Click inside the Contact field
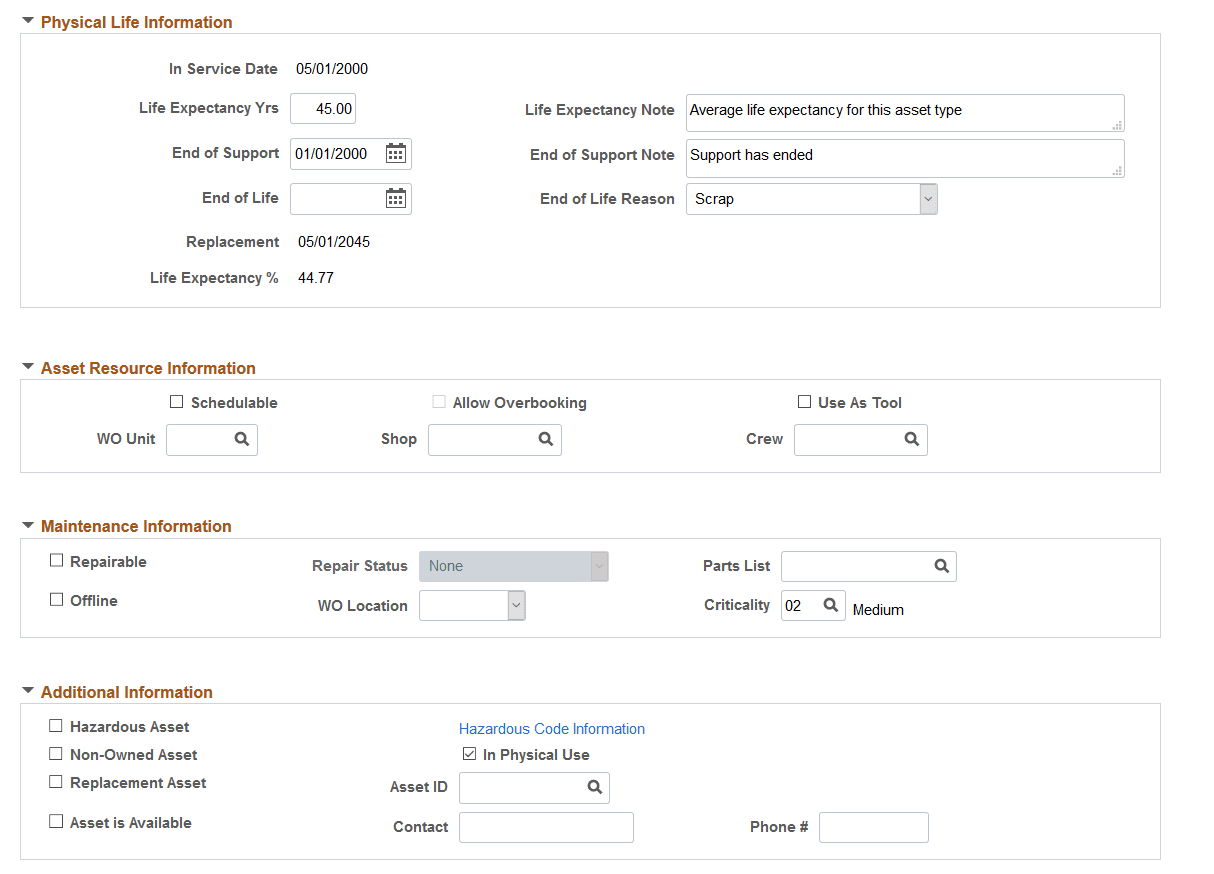This screenshot has height=874, width=1214. pyautogui.click(x=545, y=826)
